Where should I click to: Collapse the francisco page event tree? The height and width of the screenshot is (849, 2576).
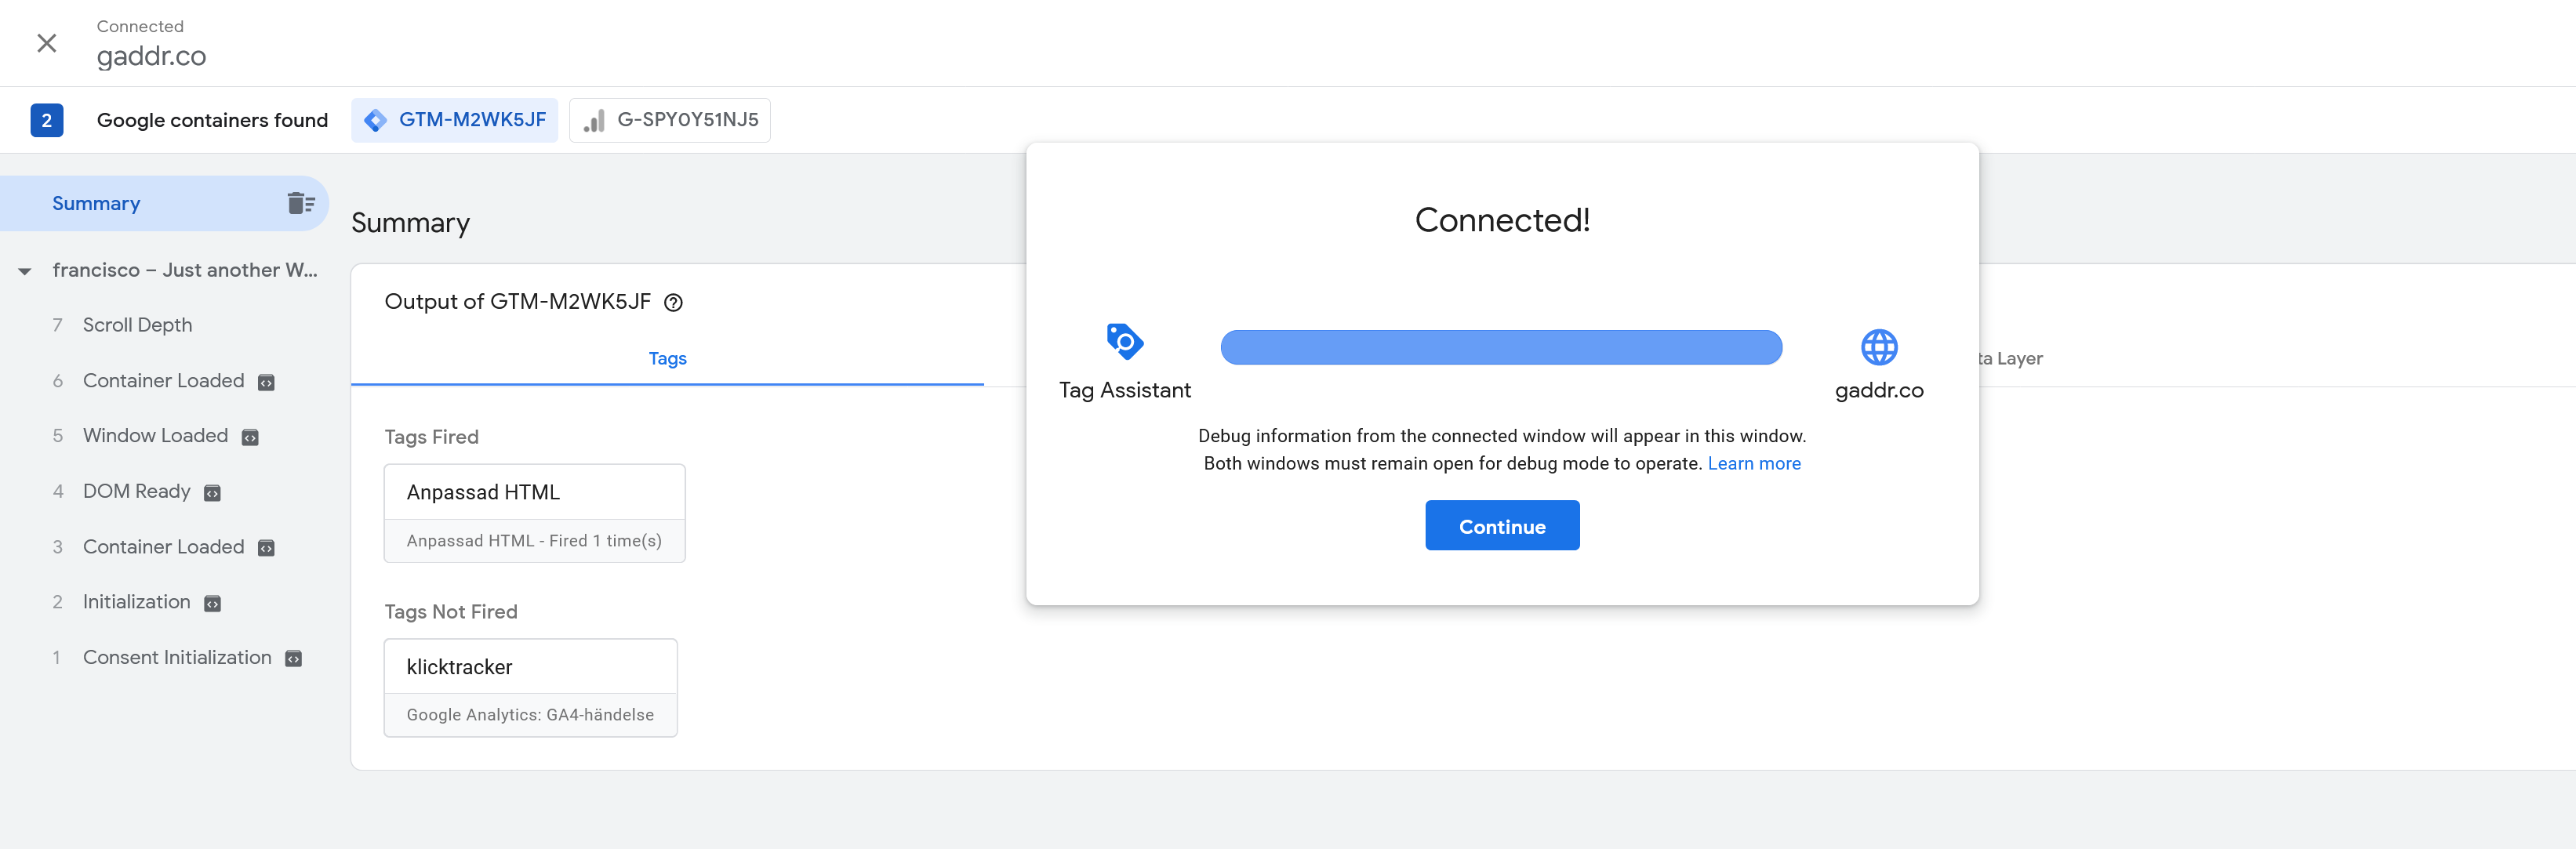pyautogui.click(x=25, y=271)
